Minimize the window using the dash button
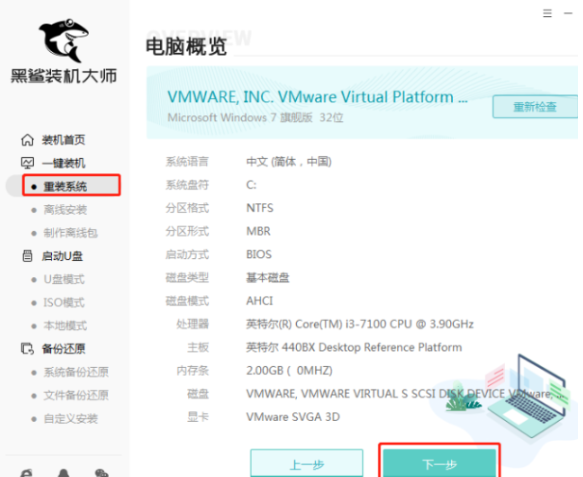The height and width of the screenshot is (477, 583). (568, 13)
